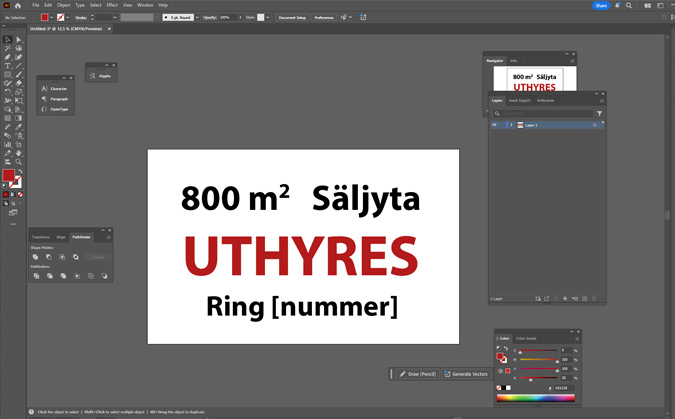Click the Unite shape mode icon in Pathfinder
Image resolution: width=675 pixels, height=419 pixels.
point(36,257)
